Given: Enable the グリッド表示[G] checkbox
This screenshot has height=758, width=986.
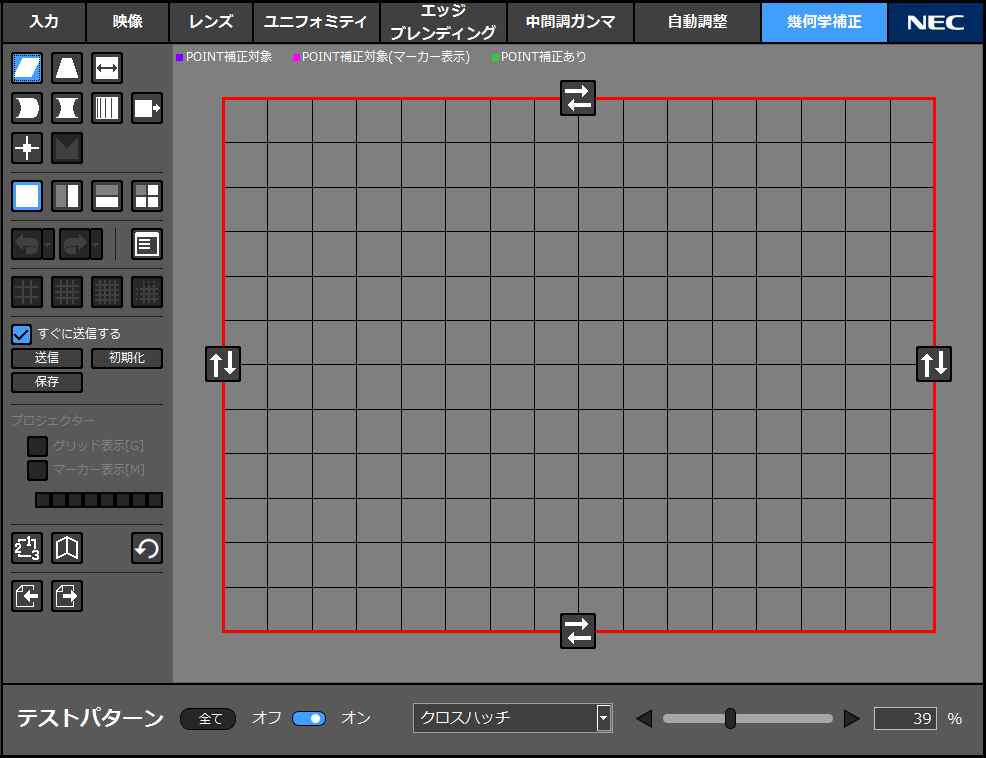Looking at the screenshot, I should tap(37, 446).
